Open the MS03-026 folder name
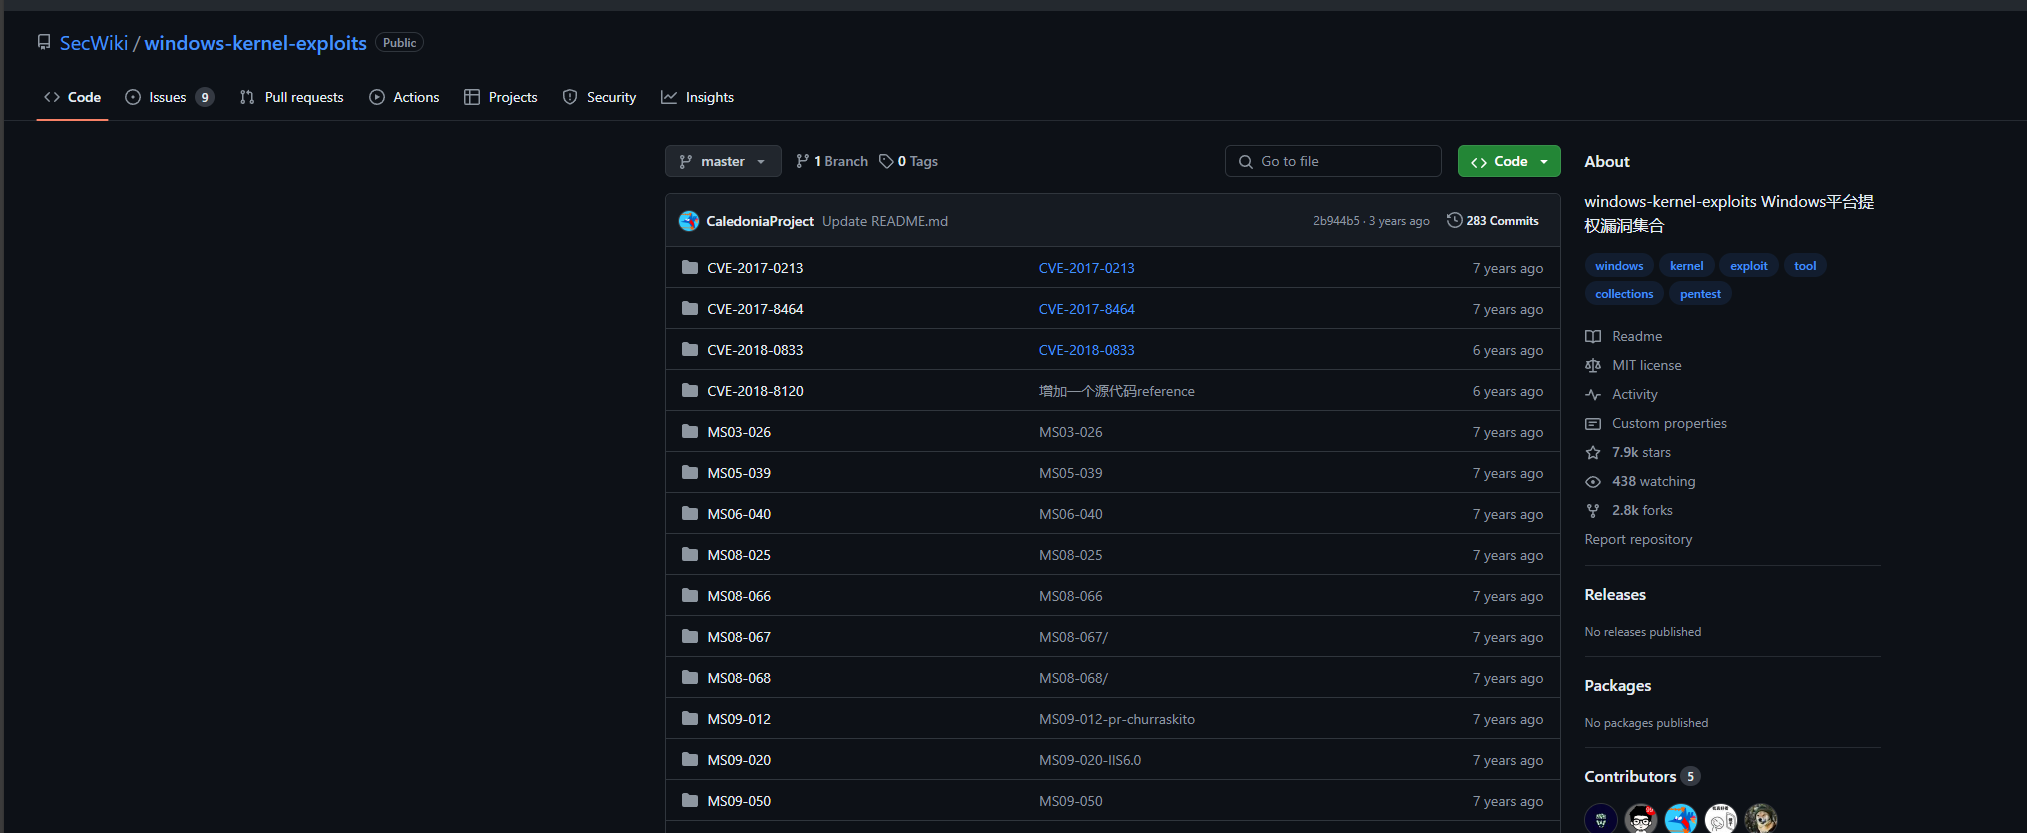The height and width of the screenshot is (833, 2027). pos(739,432)
